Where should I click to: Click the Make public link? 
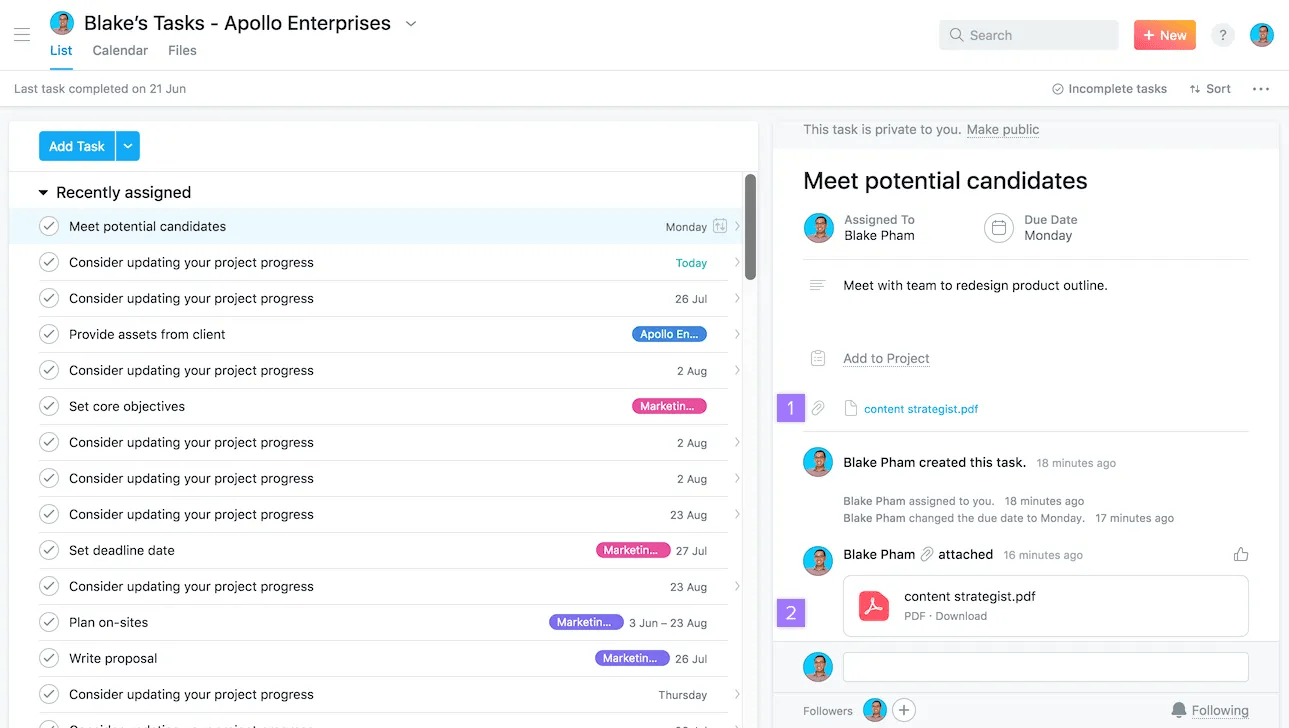[1002, 129]
